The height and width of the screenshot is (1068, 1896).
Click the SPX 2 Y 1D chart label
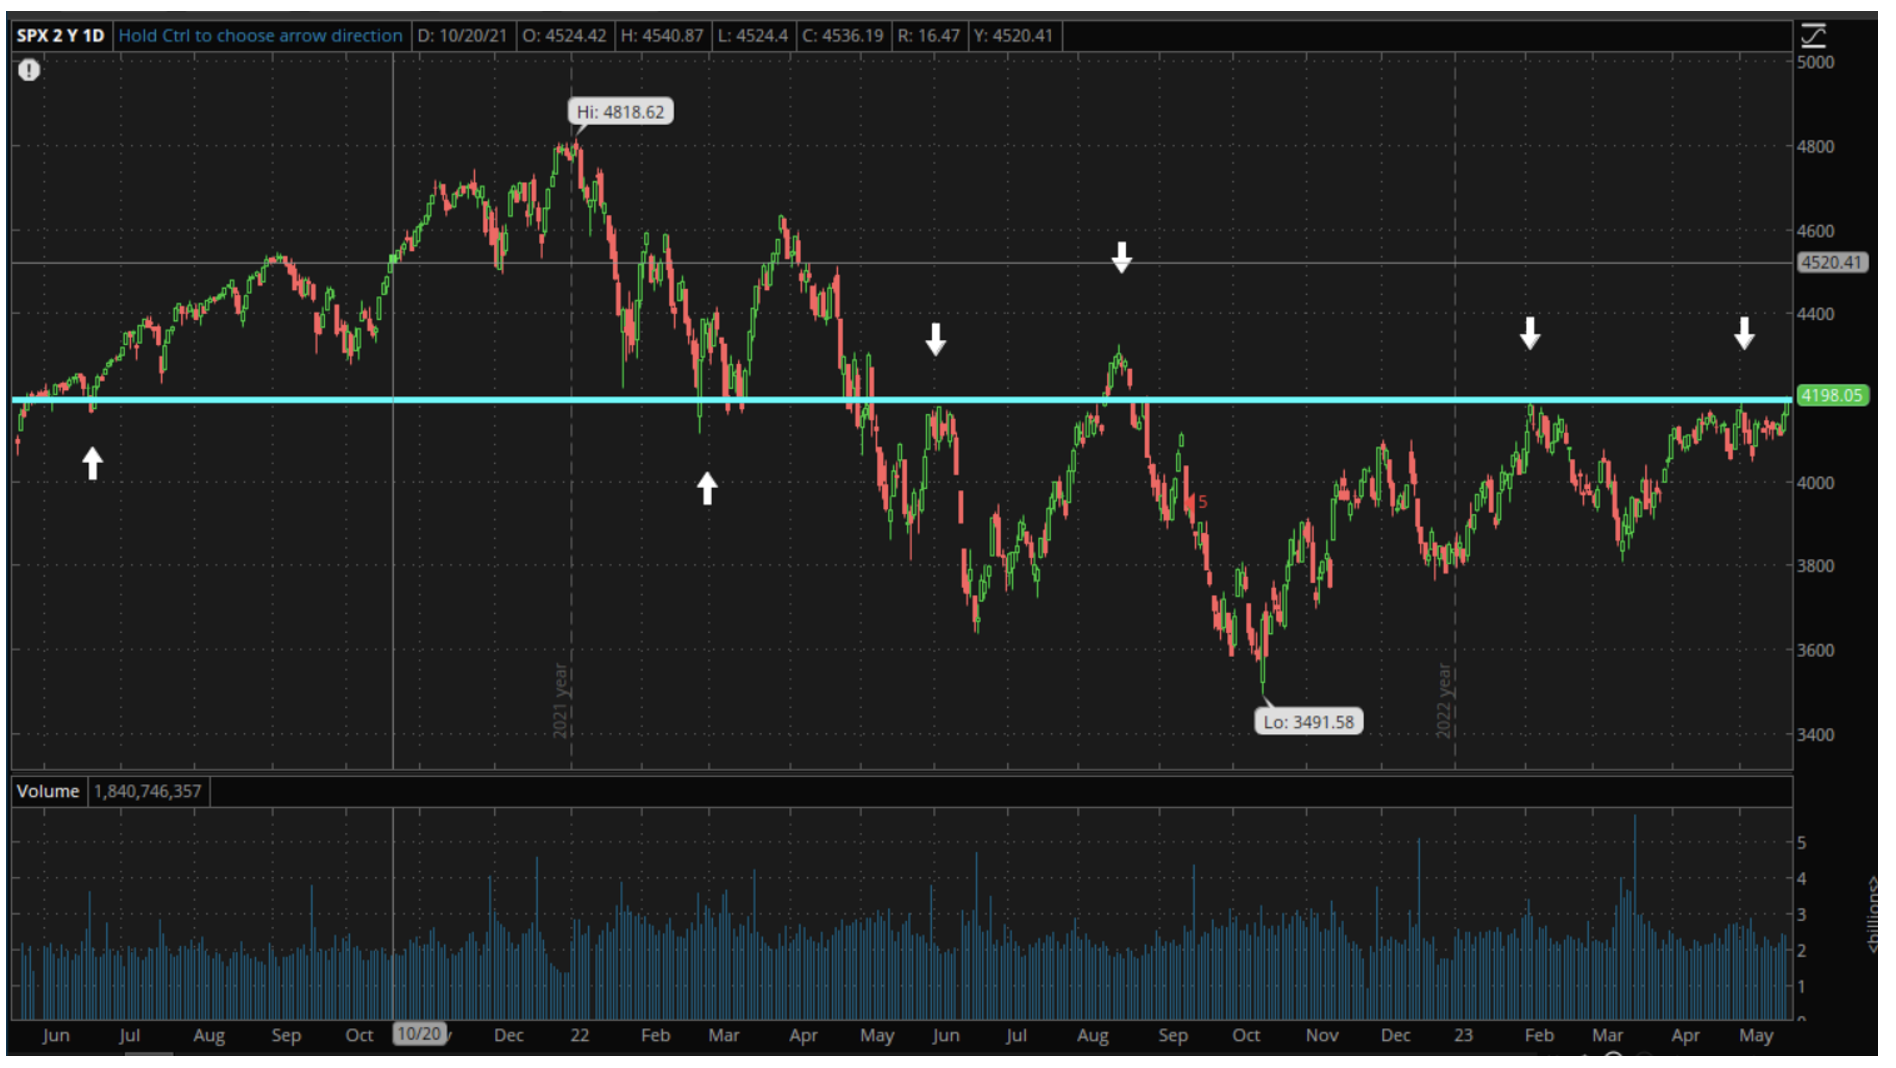[x=60, y=36]
